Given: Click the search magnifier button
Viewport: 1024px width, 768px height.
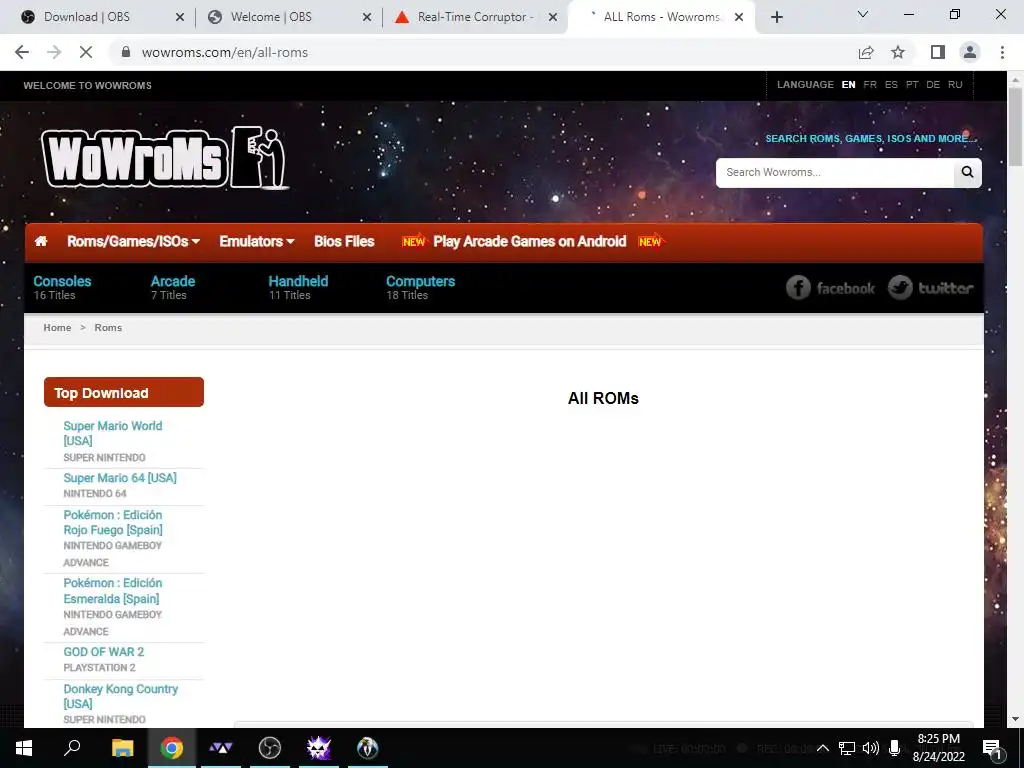Looking at the screenshot, I should click(x=967, y=172).
